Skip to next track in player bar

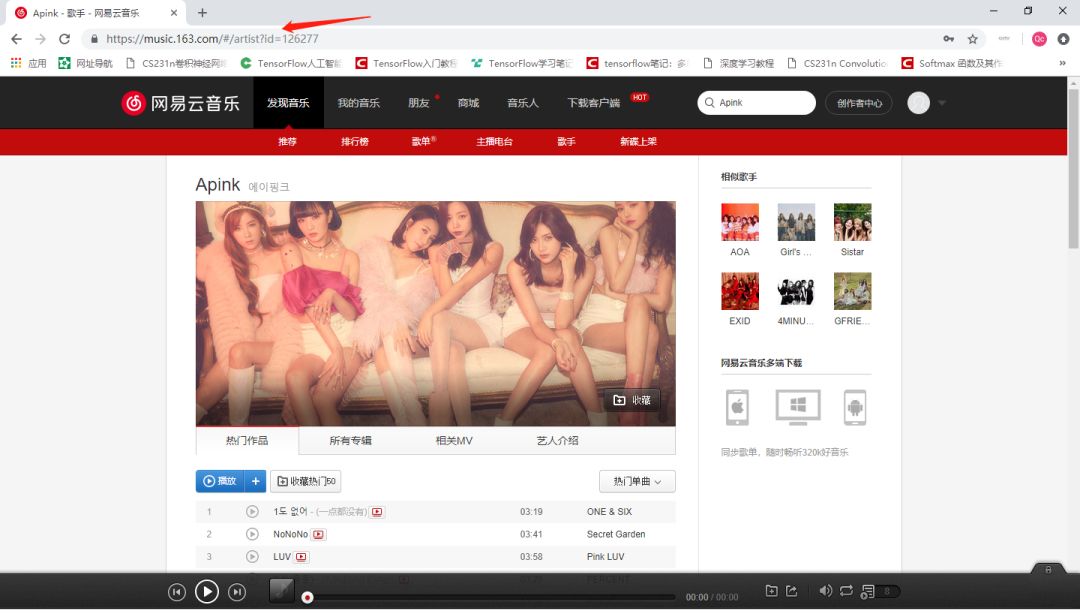(x=237, y=592)
